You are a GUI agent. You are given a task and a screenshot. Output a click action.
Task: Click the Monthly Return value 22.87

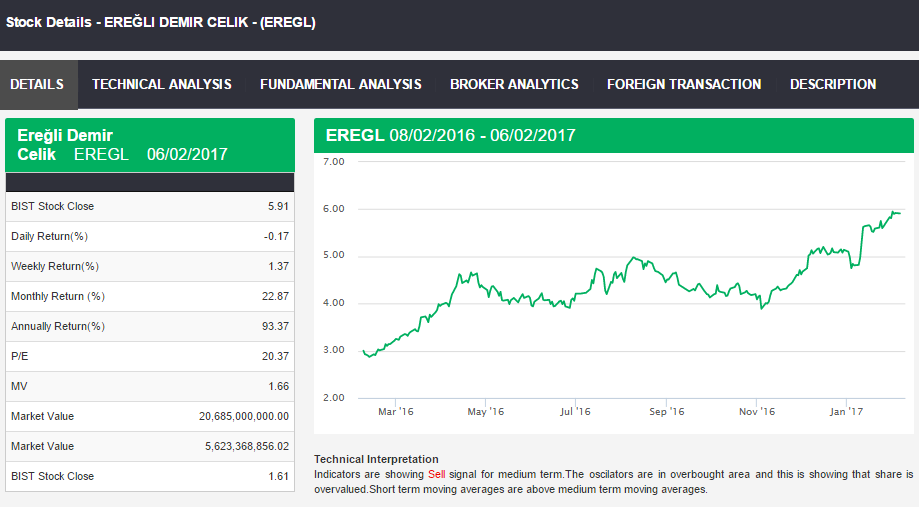[275, 296]
